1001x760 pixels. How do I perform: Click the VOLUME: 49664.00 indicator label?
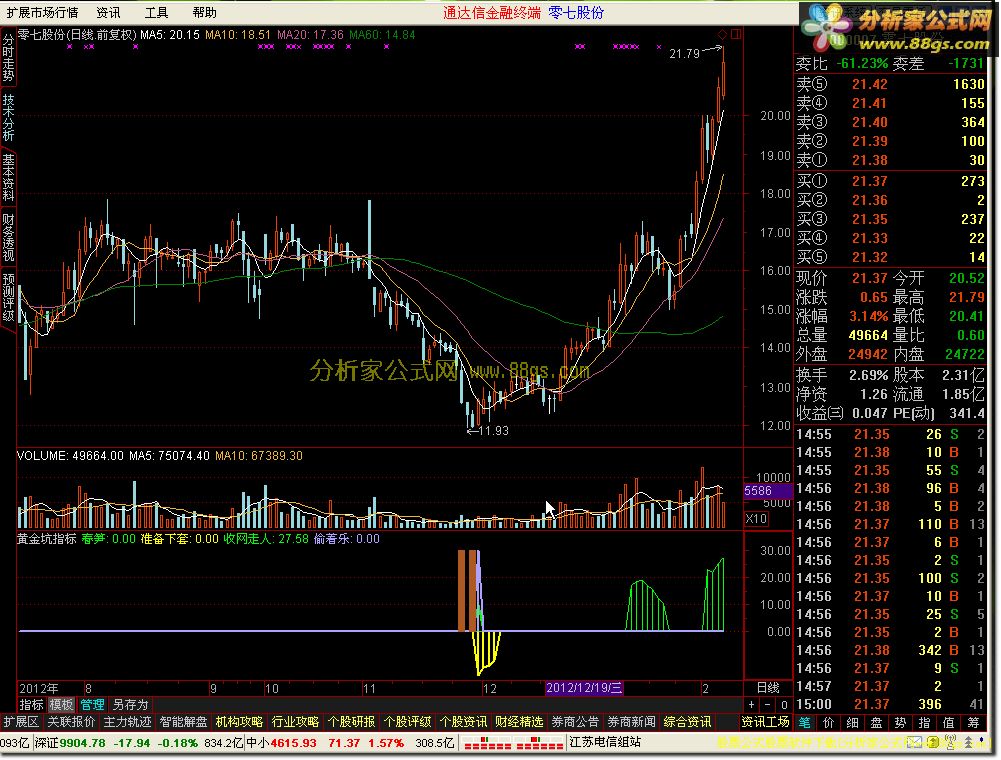pos(70,455)
